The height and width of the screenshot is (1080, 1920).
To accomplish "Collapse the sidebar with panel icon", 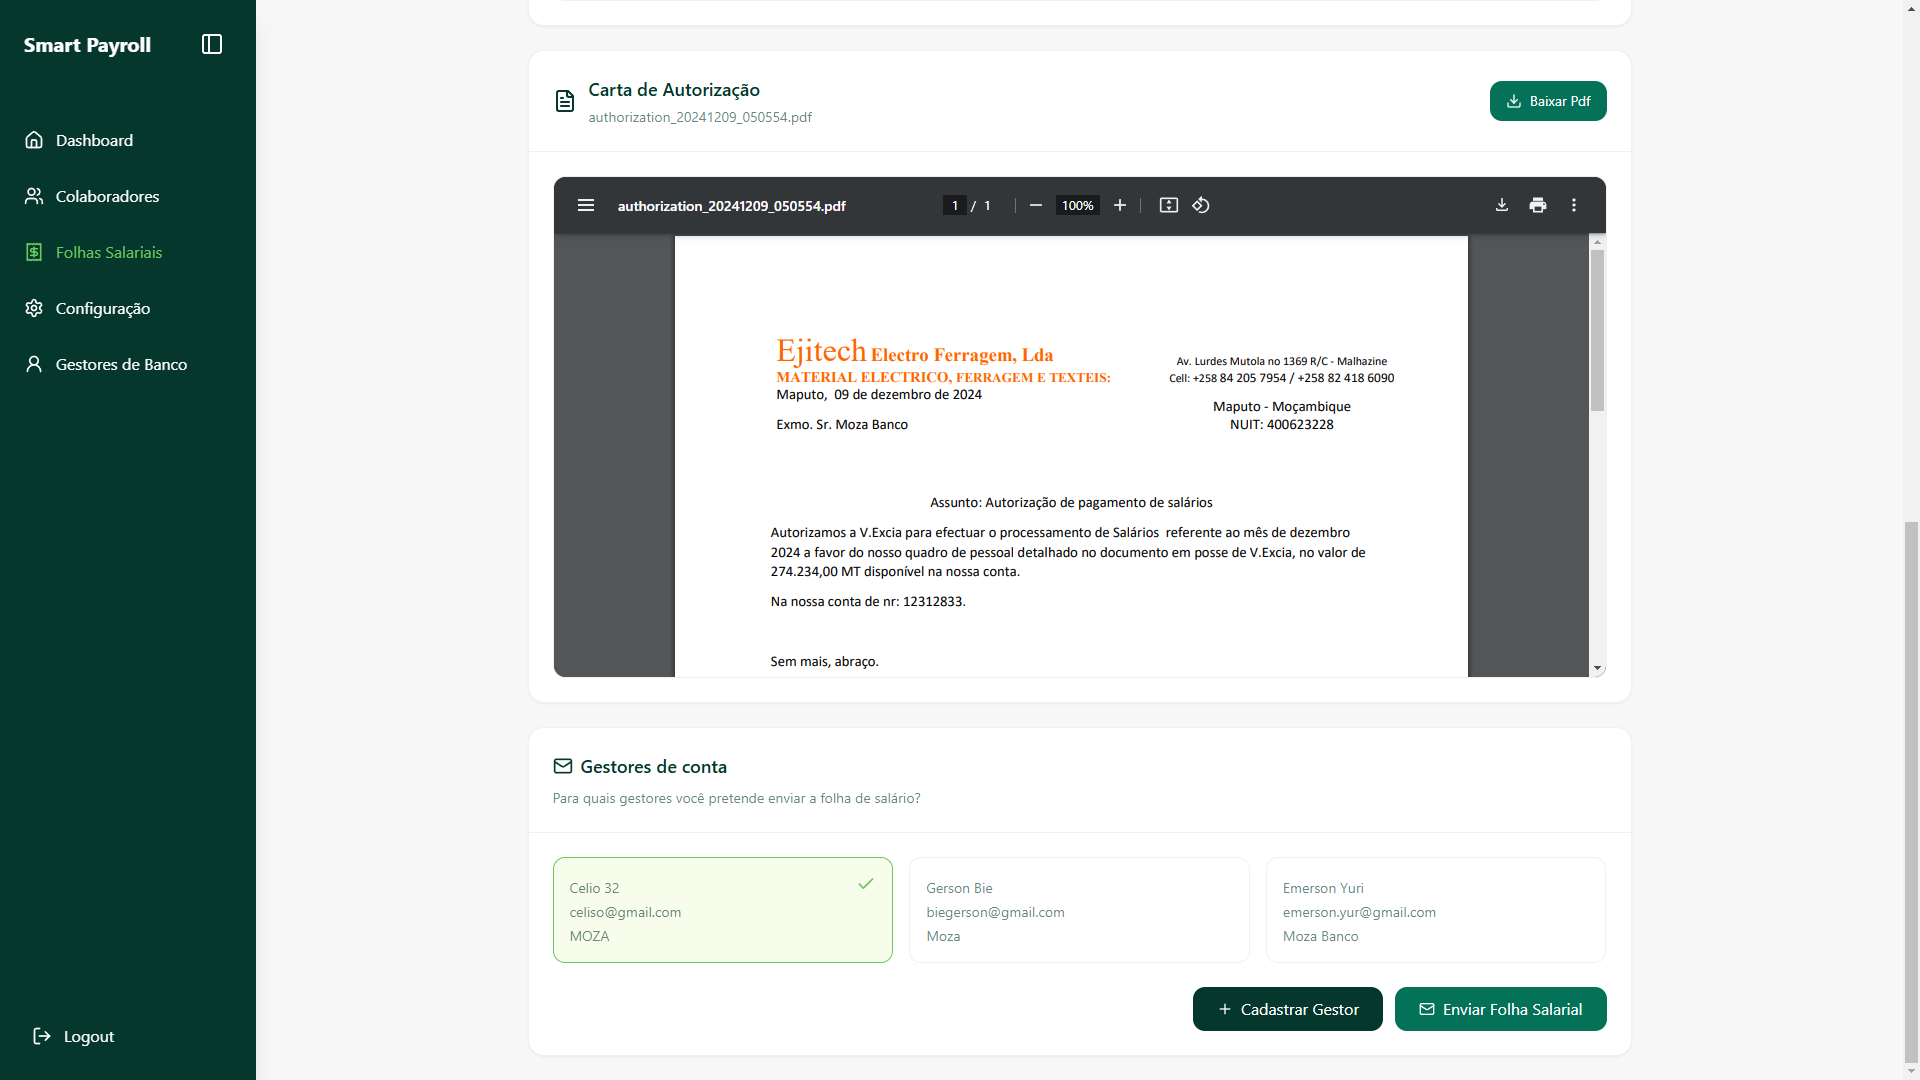I will (x=212, y=44).
